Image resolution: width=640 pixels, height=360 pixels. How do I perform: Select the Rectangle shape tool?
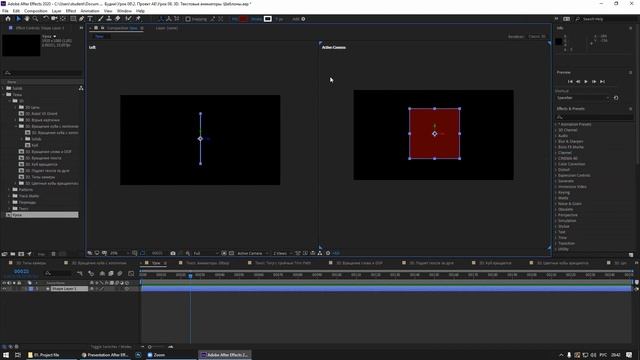click(x=73, y=19)
